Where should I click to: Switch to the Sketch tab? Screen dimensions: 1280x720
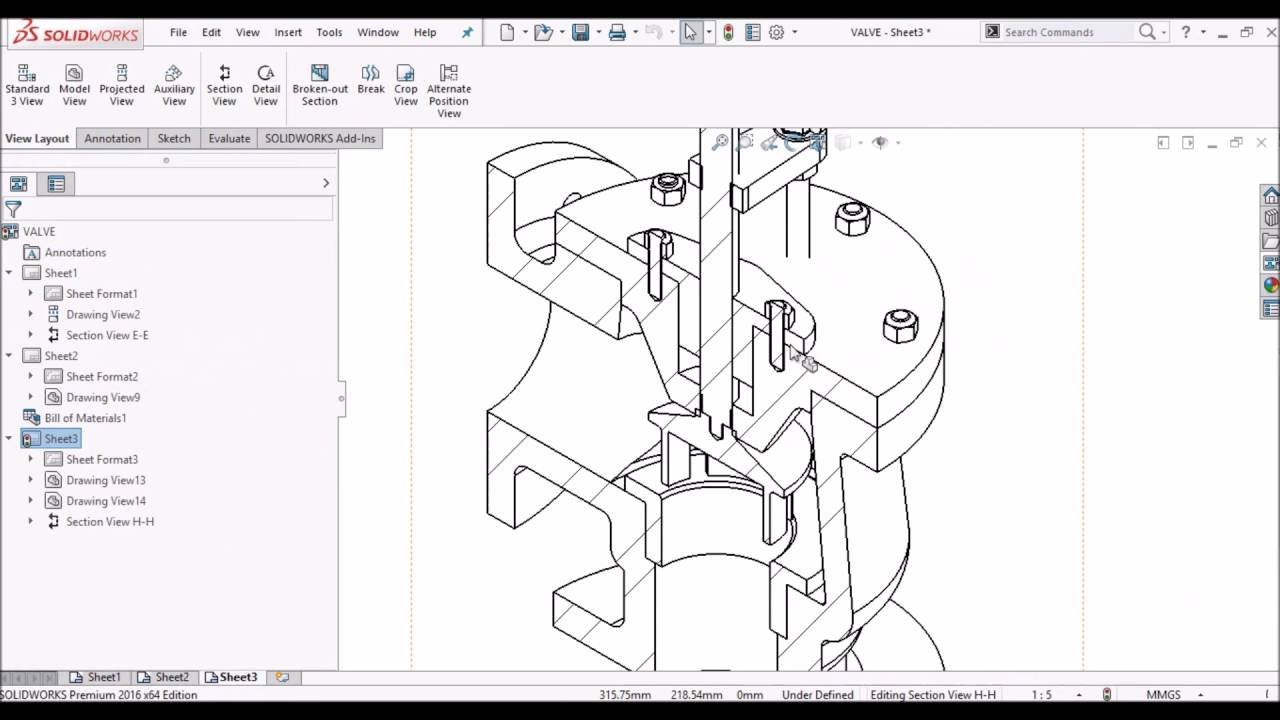pos(174,139)
